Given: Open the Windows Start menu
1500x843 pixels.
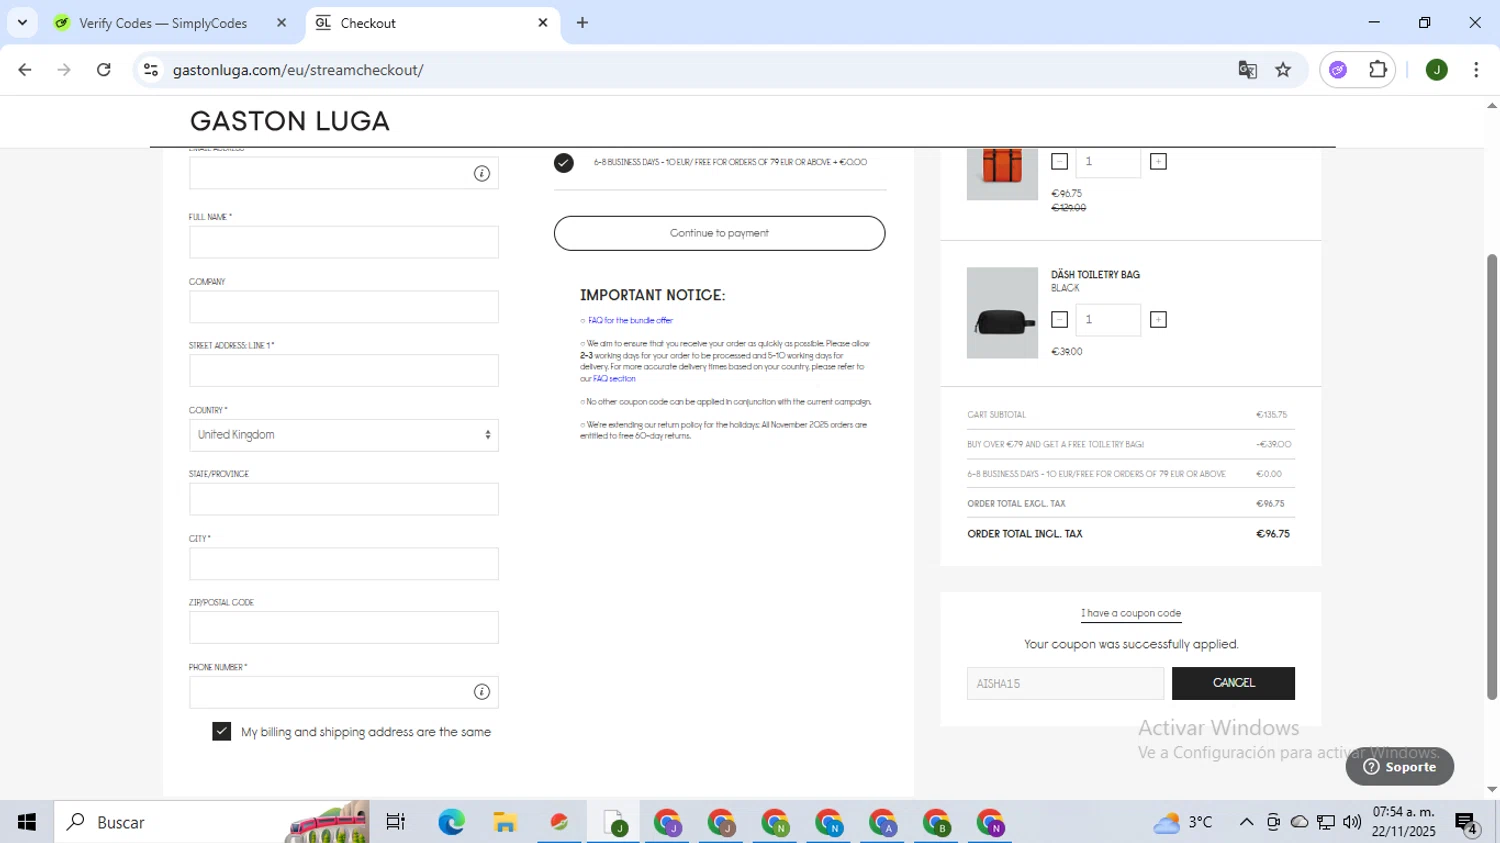Looking at the screenshot, I should (x=27, y=822).
